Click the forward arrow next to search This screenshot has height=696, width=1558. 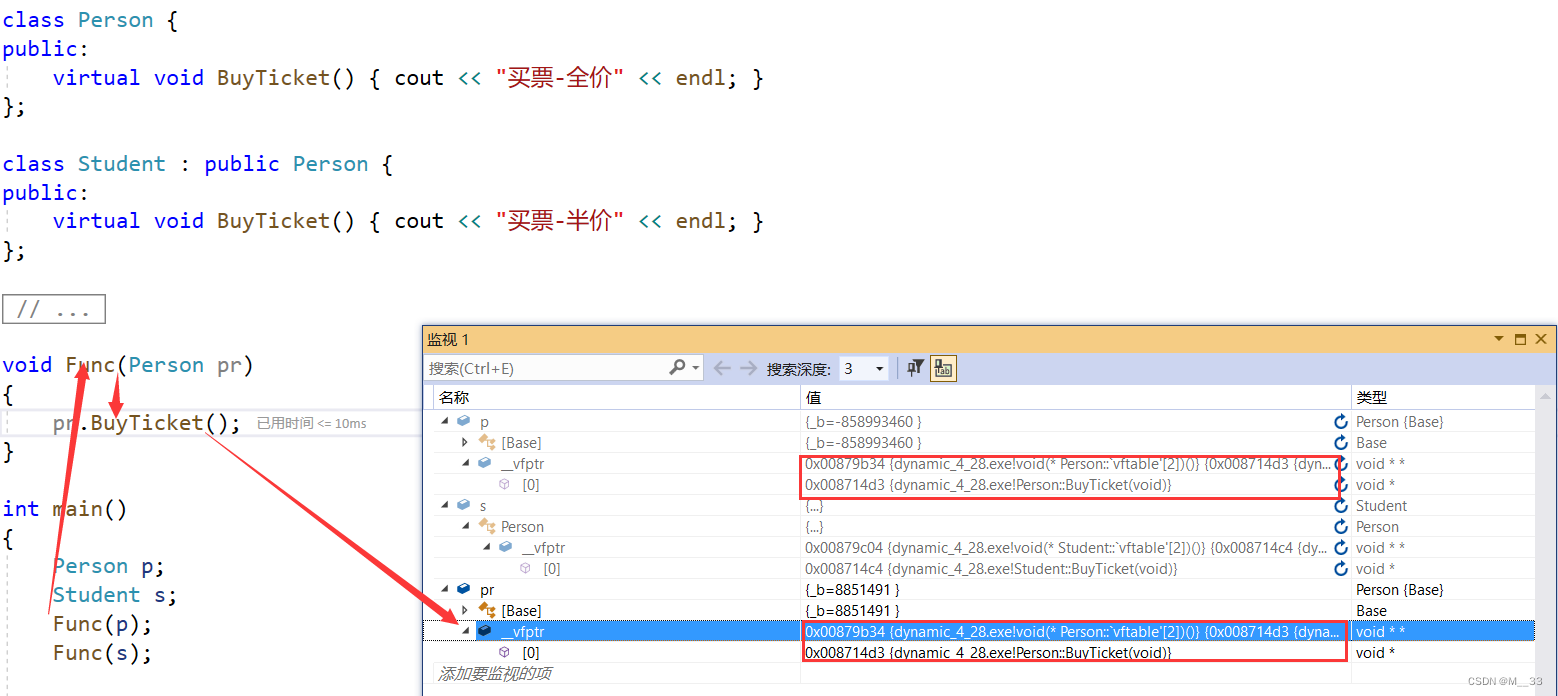pos(748,368)
